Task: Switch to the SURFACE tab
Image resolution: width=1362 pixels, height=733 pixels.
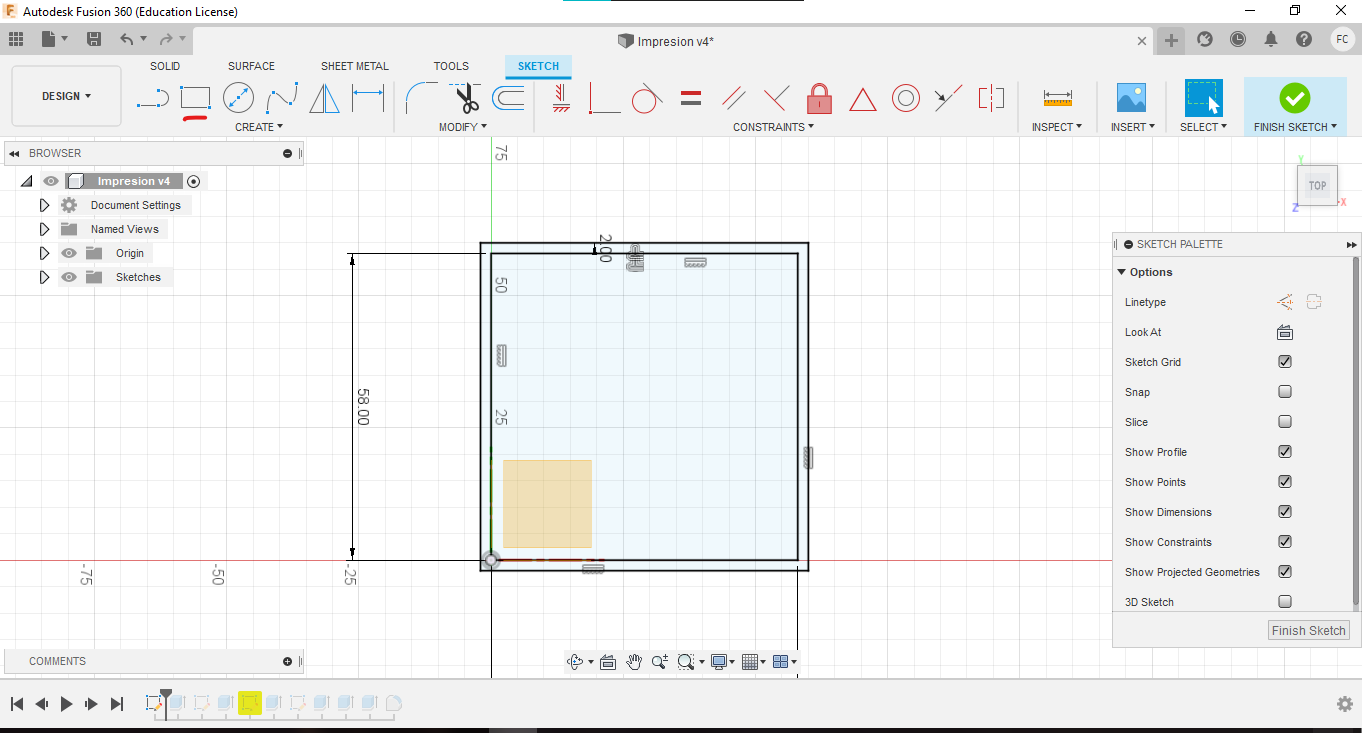Action: point(251,66)
